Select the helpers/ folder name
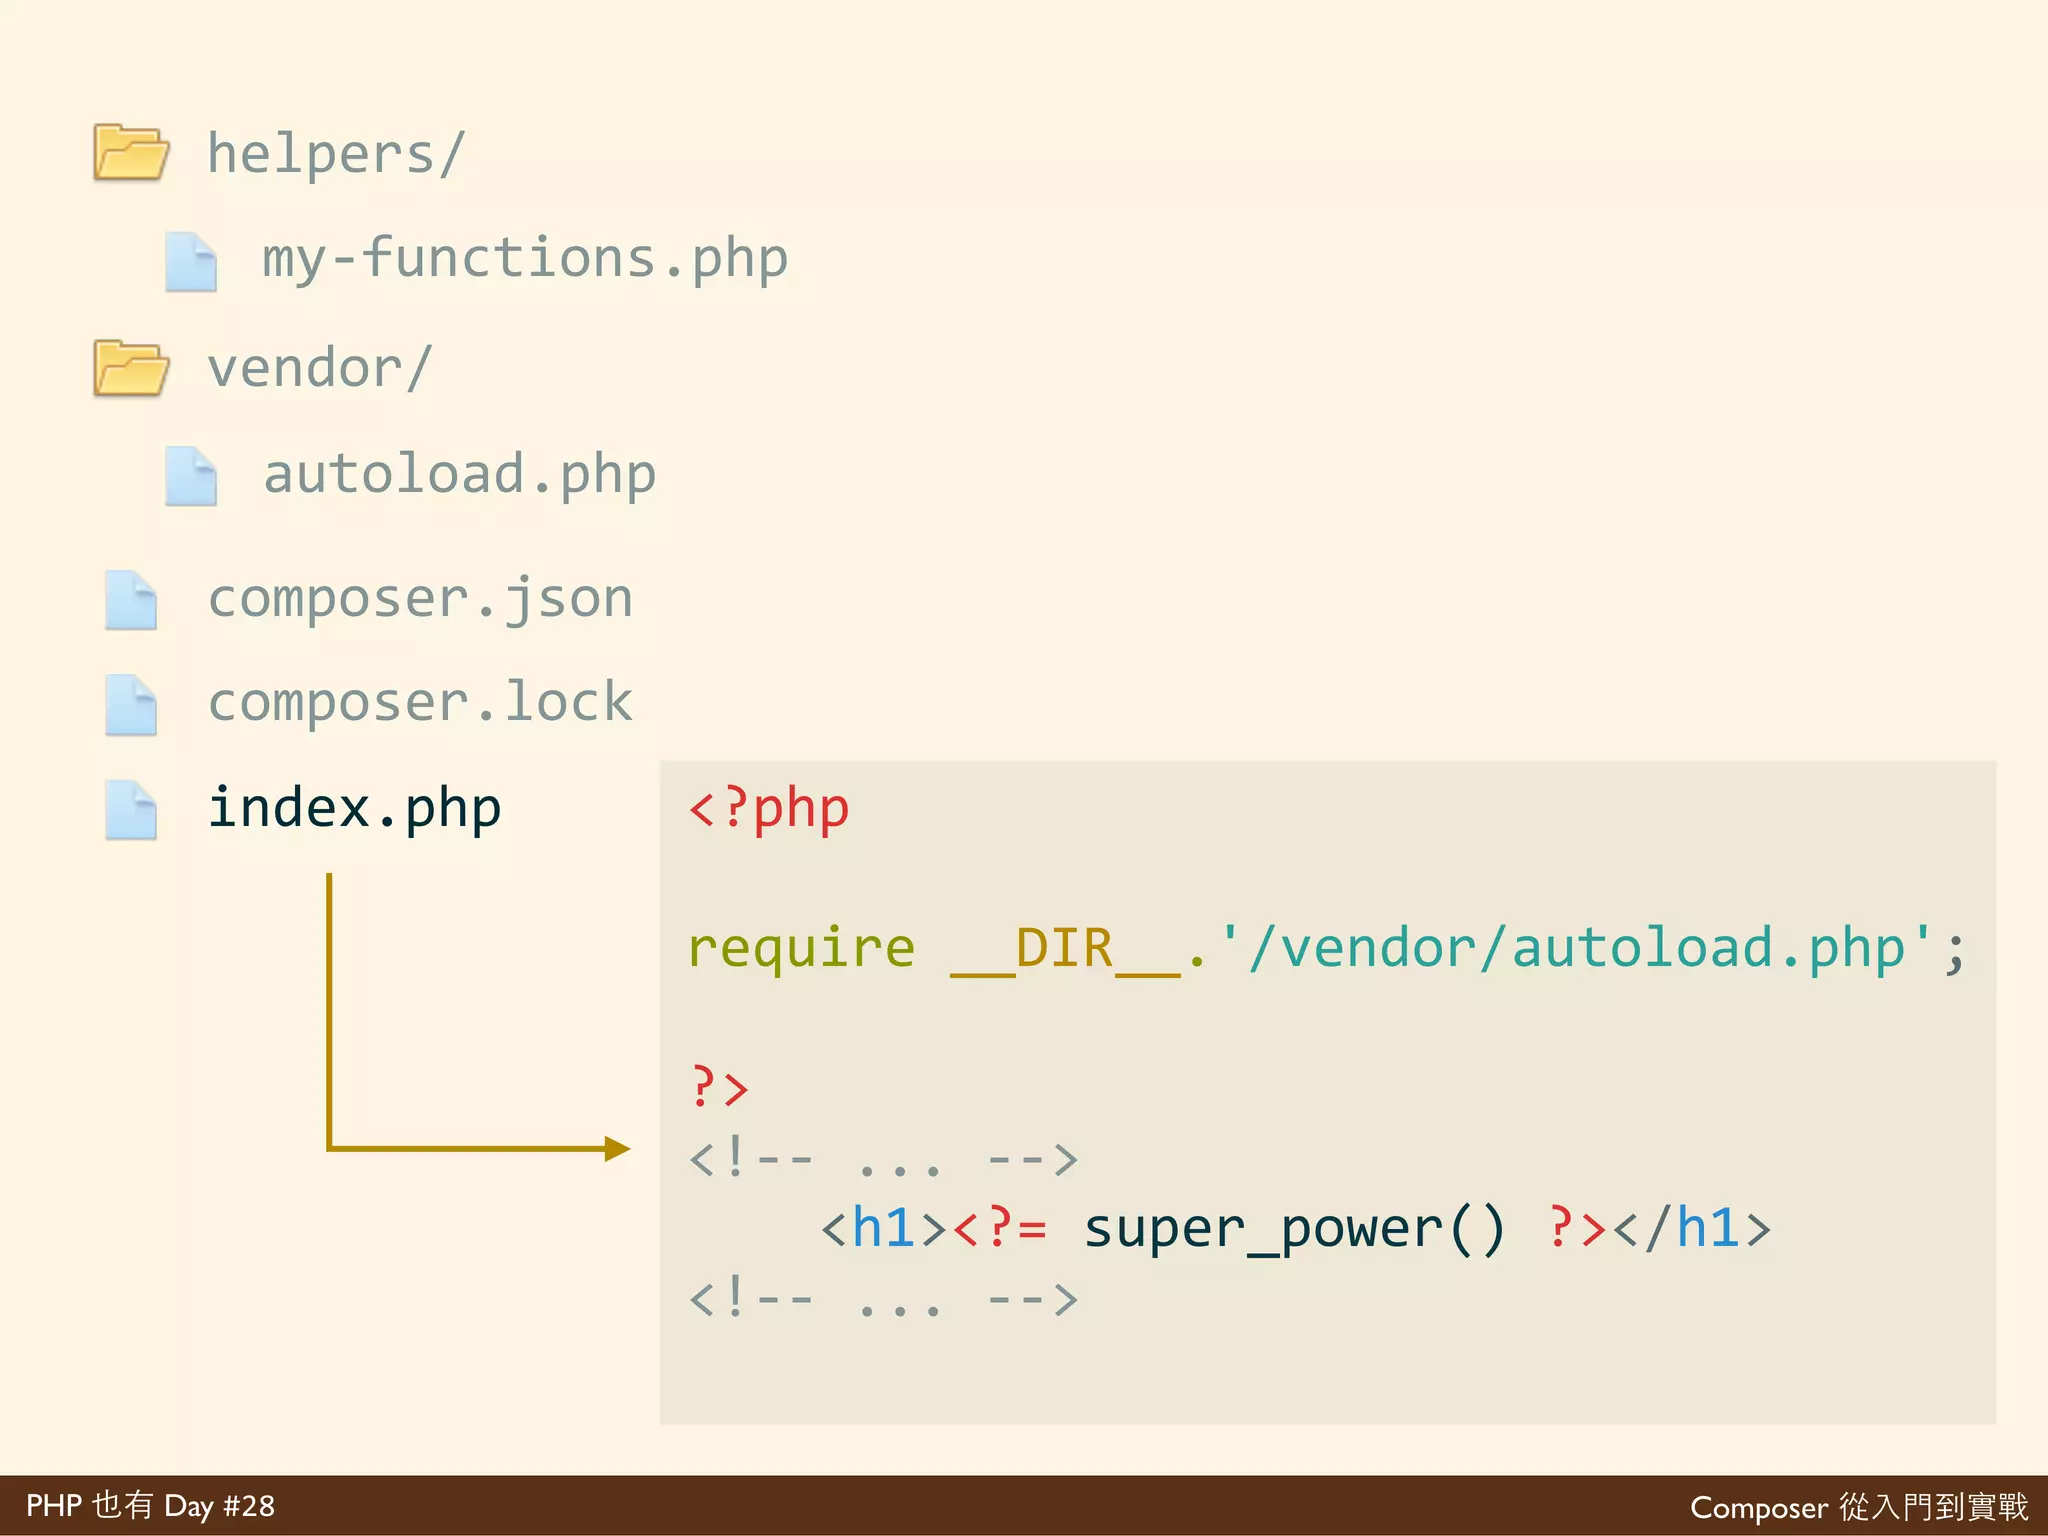Screen dimensions: 2048x1536 [x=336, y=154]
